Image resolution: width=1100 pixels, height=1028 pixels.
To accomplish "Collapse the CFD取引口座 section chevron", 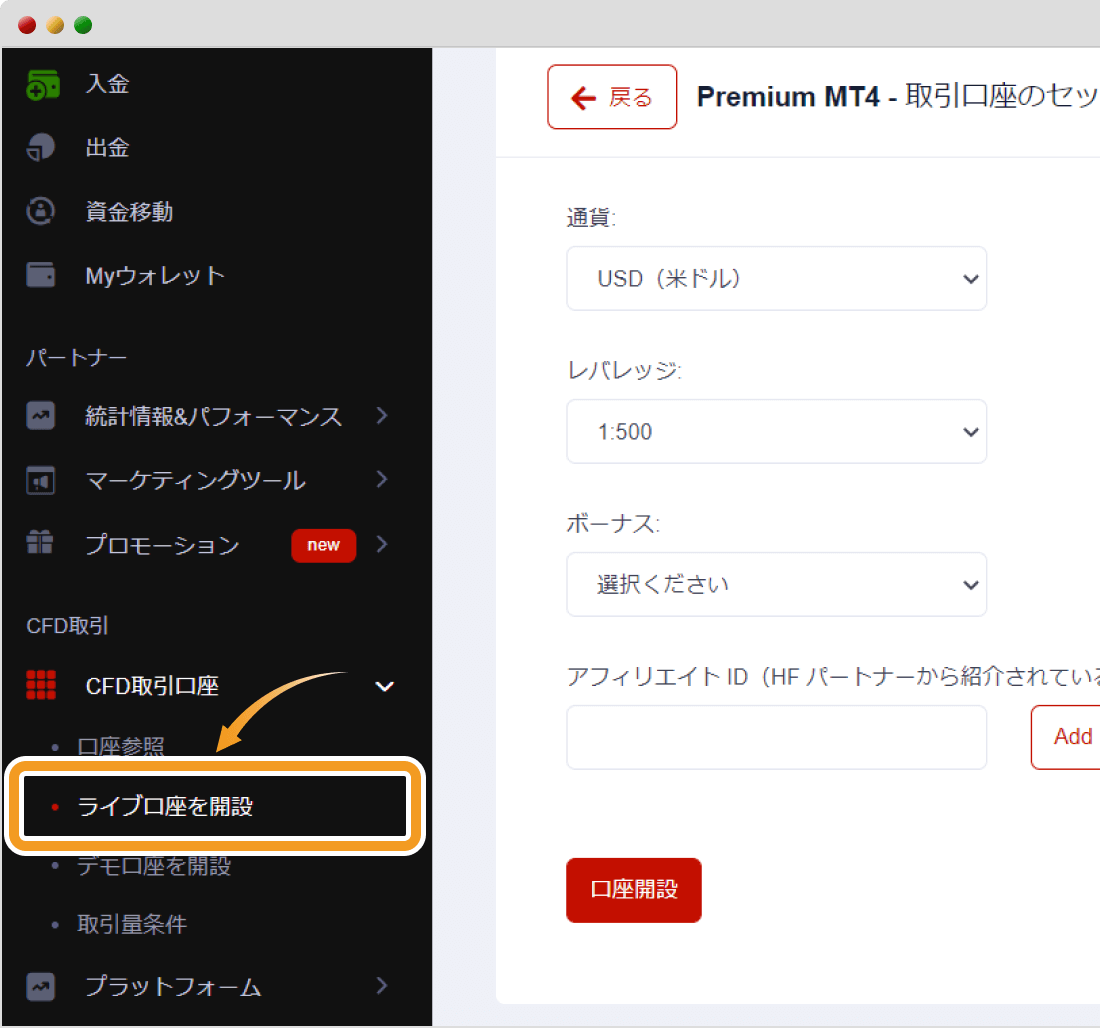I will [384, 686].
